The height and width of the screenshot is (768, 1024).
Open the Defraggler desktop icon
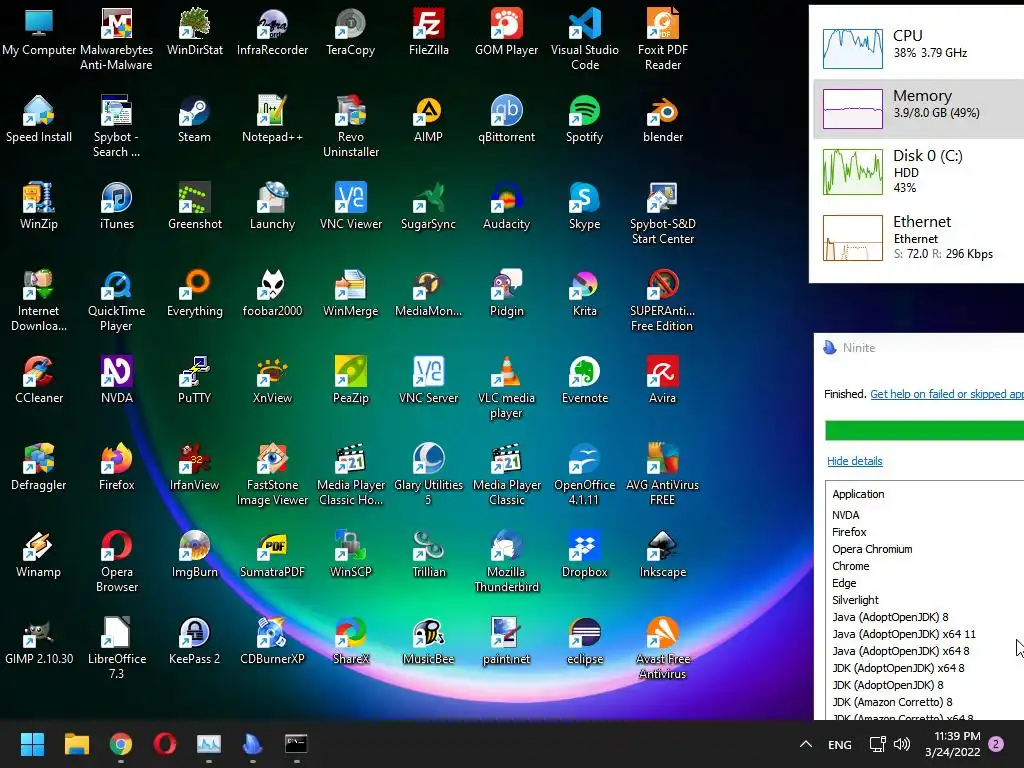(x=39, y=467)
